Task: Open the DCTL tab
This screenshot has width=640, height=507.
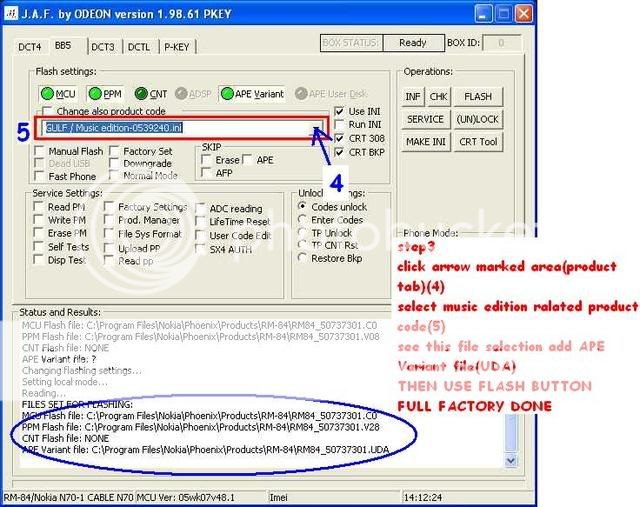Action: (139, 47)
